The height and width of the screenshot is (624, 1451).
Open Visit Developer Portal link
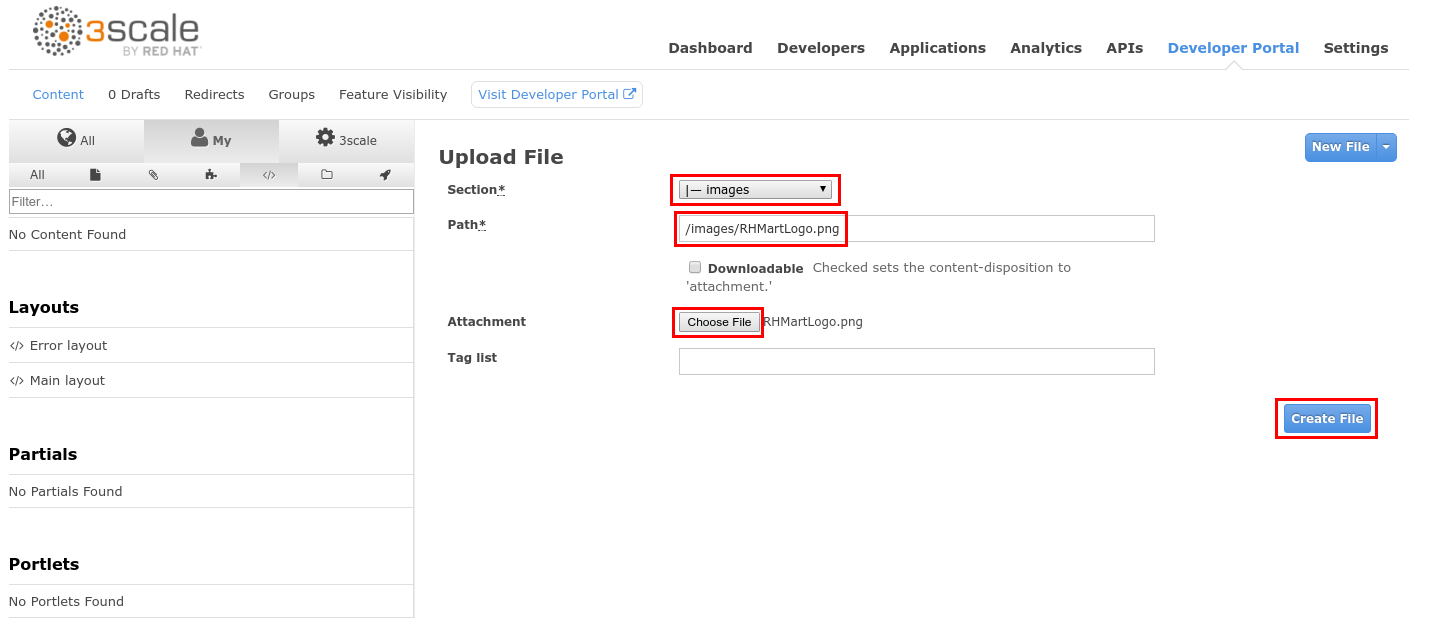[556, 95]
